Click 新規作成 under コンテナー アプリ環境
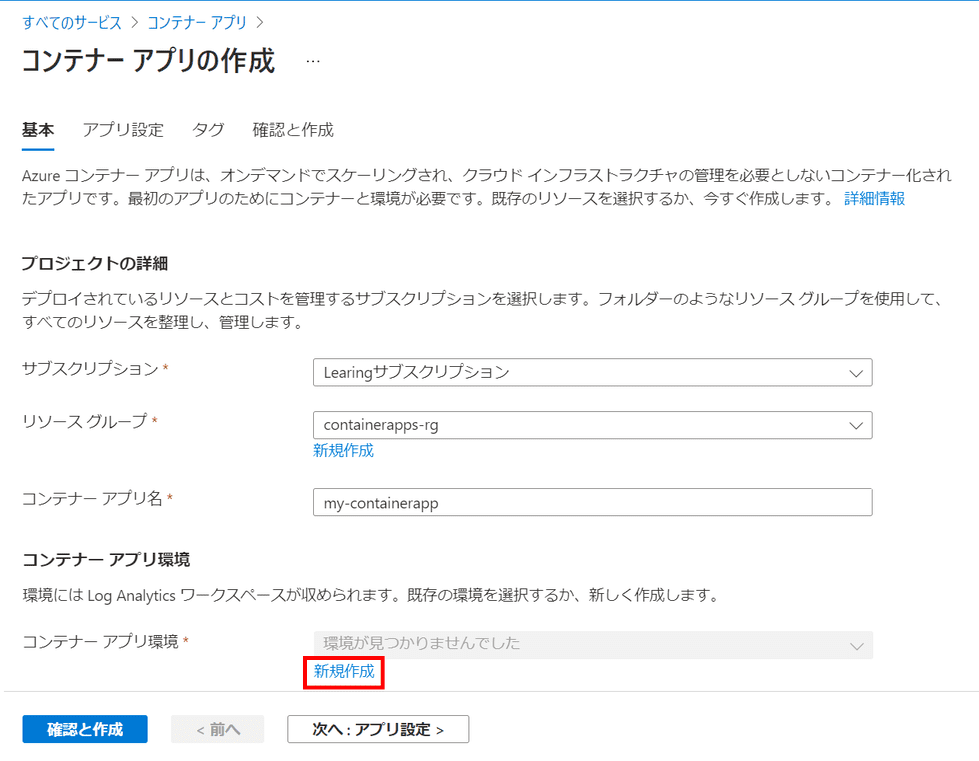Viewport: 979px width, 761px height. [x=344, y=672]
